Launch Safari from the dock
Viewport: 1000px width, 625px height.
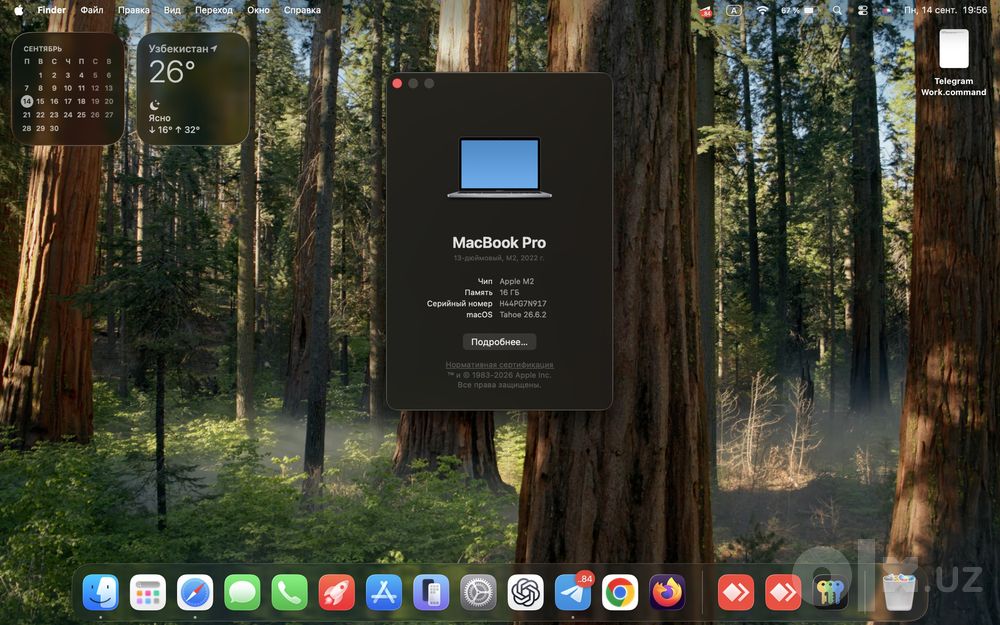point(195,592)
